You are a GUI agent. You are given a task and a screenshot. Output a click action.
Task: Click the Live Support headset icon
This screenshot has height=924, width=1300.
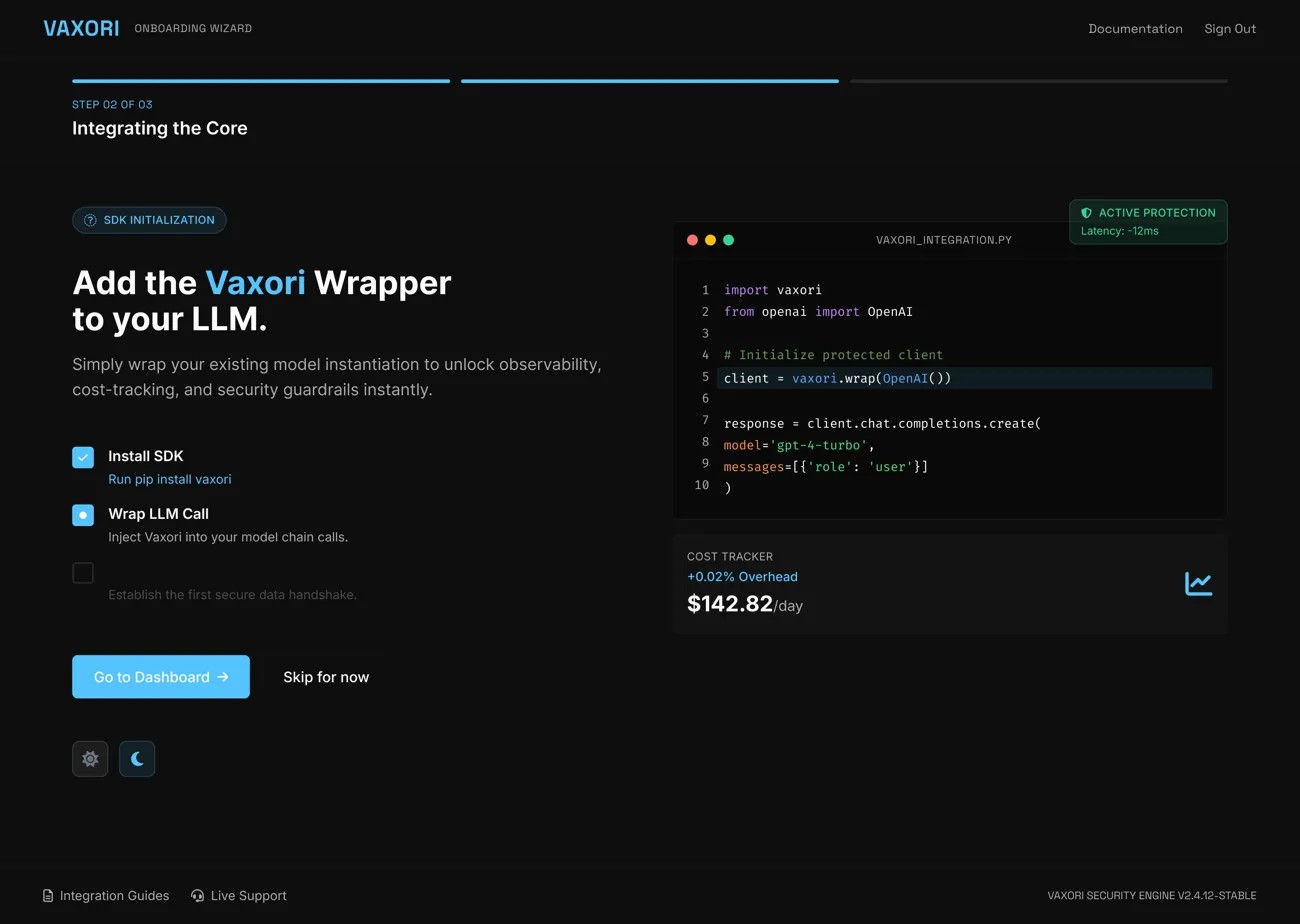198,896
